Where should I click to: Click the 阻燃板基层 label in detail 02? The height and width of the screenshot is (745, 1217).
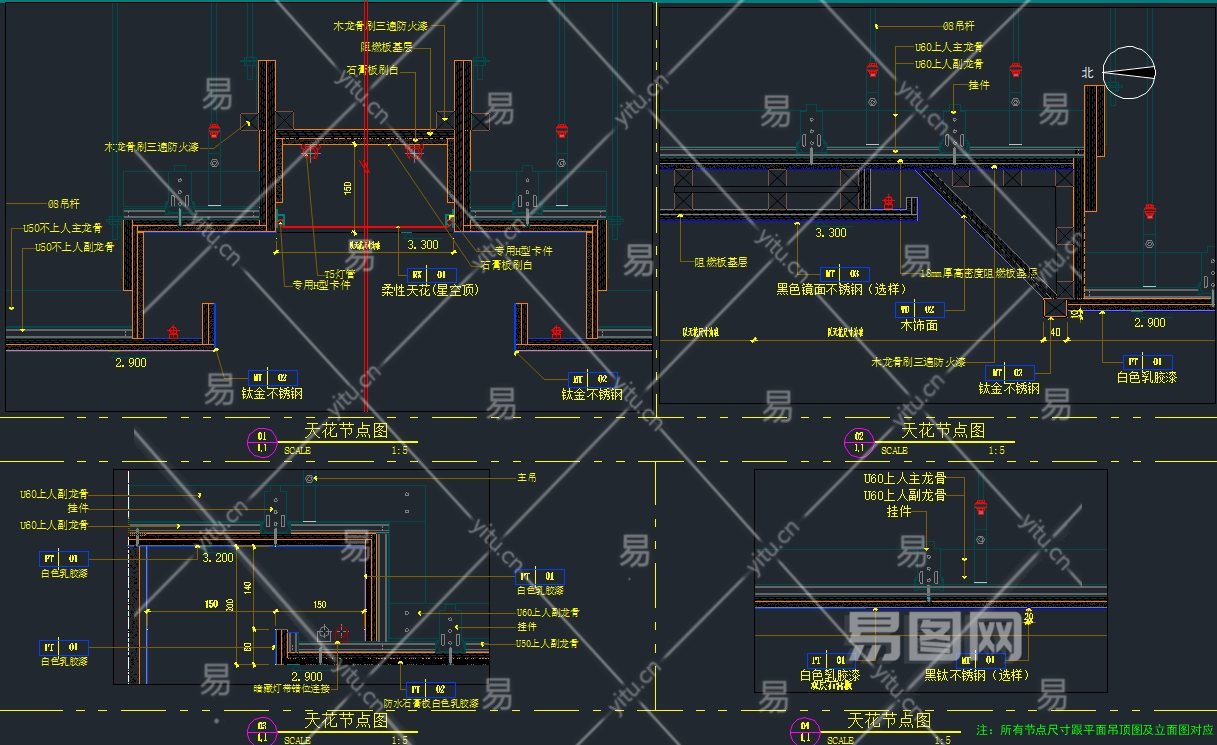pyautogui.click(x=721, y=262)
